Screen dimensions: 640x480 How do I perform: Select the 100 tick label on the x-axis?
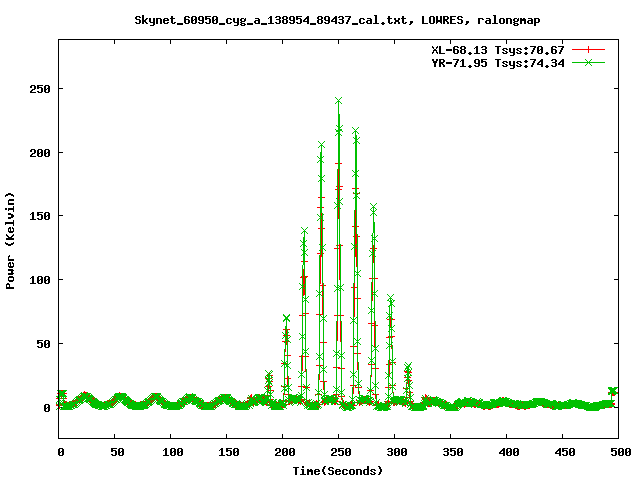pyautogui.click(x=171, y=453)
